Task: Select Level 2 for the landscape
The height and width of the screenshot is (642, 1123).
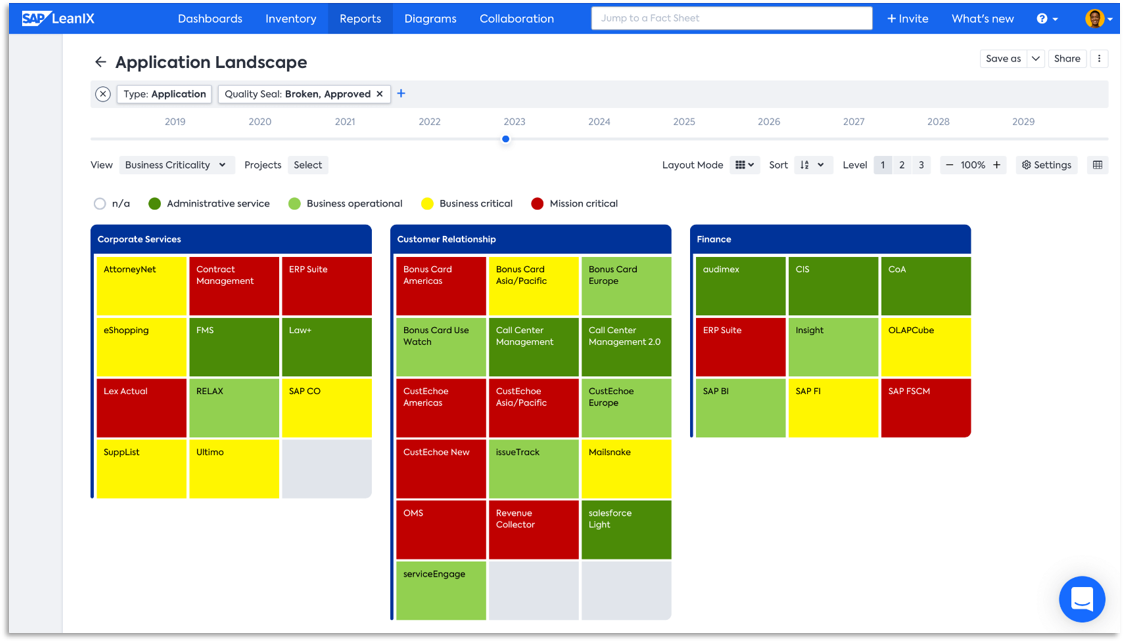Action: [x=900, y=164]
